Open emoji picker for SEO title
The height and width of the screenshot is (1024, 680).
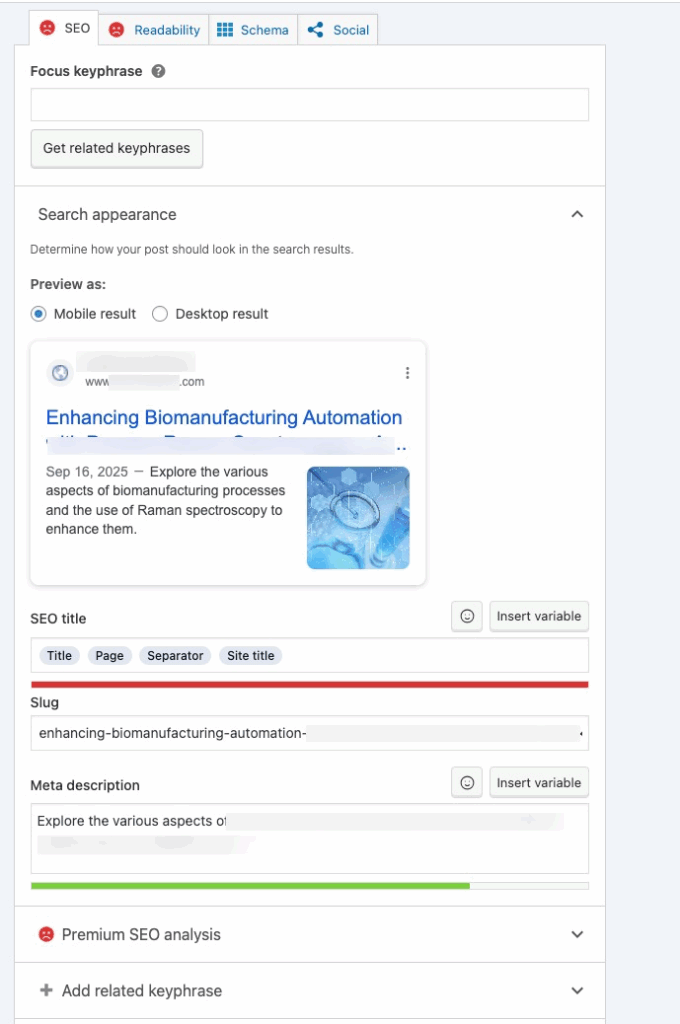click(466, 617)
